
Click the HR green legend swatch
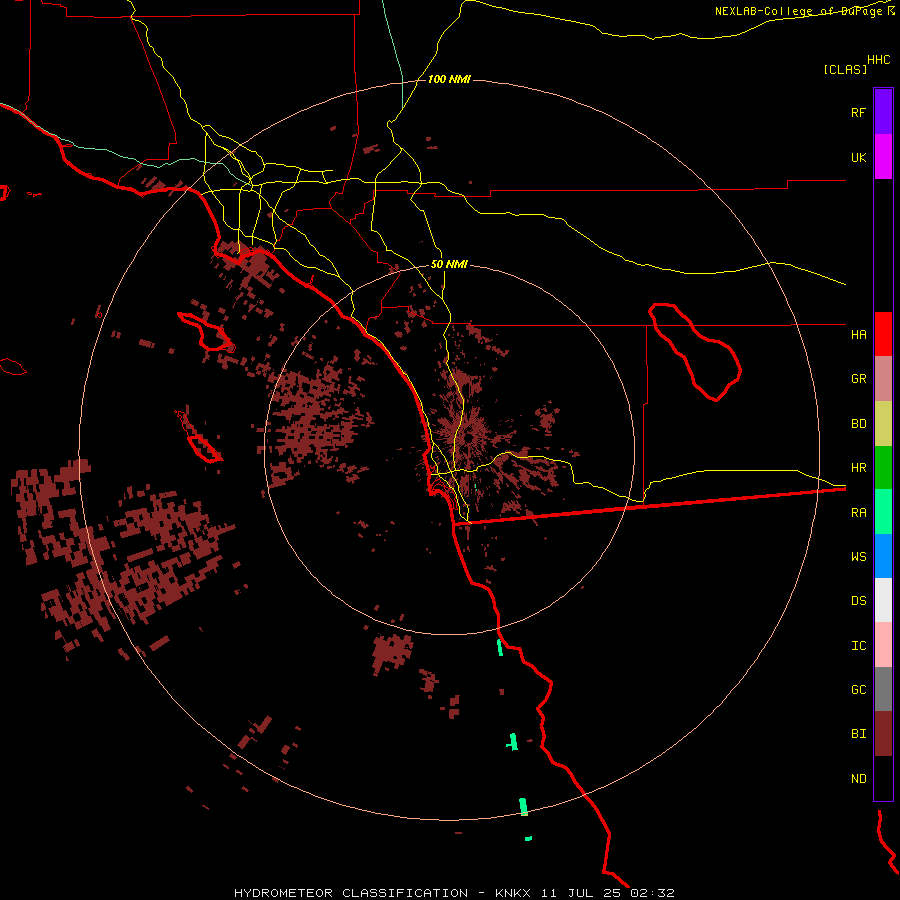883,468
